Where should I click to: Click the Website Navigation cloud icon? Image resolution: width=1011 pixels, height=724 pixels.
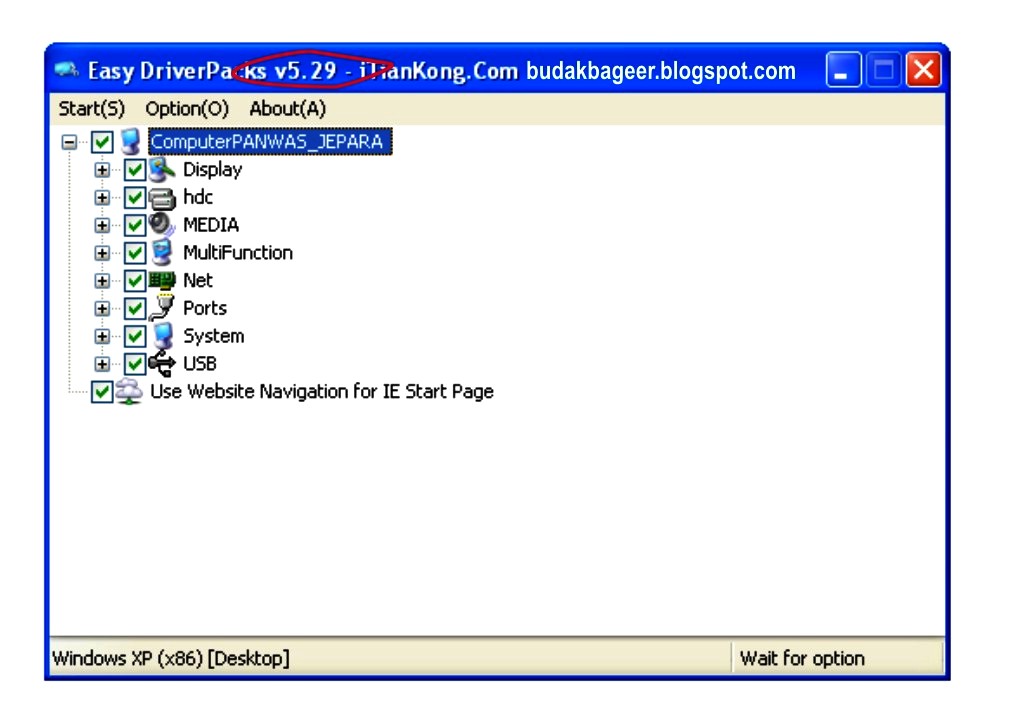pos(129,391)
